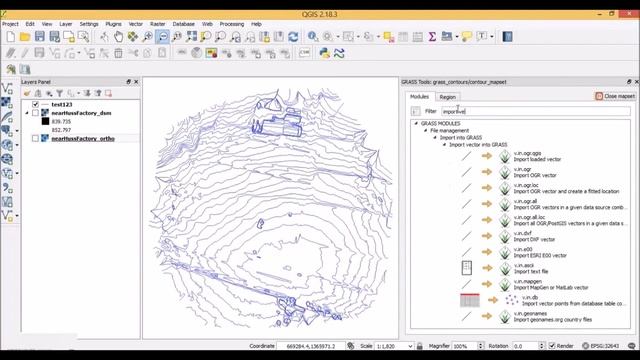Toggle the scale lock icon
This screenshot has width=640, height=360.
420,346
